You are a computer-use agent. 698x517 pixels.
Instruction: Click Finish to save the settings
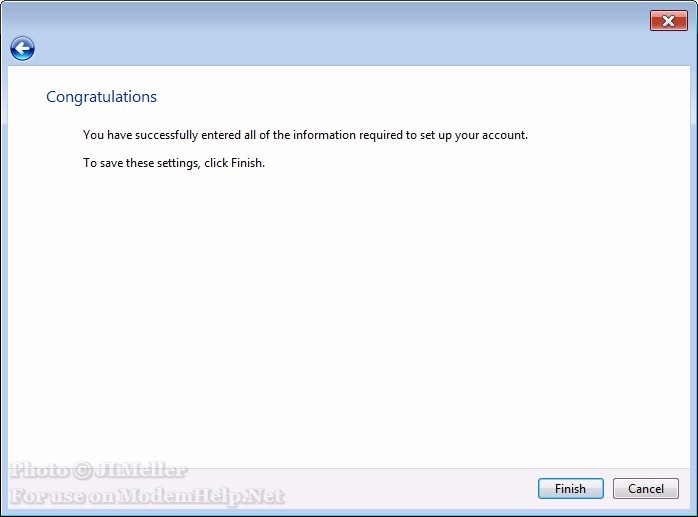tap(570, 489)
